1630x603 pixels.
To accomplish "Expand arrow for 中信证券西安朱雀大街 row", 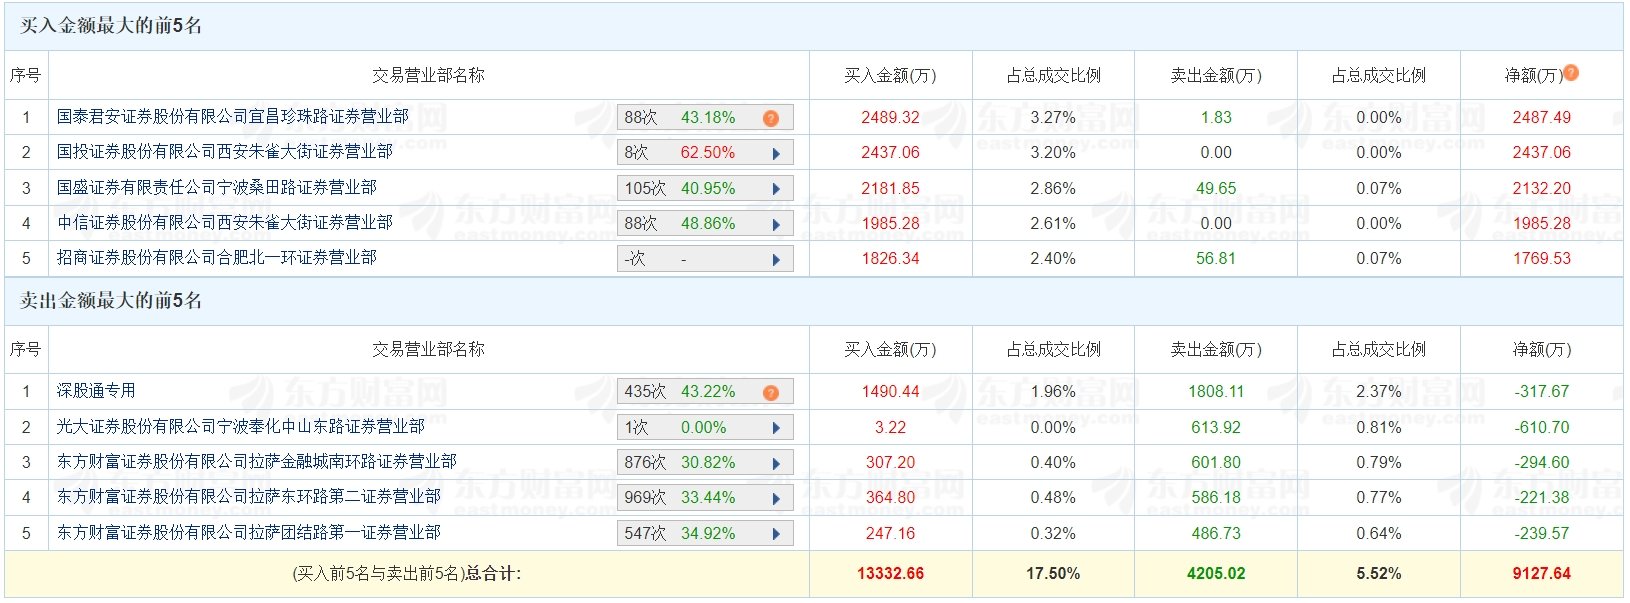I will 776,225.
